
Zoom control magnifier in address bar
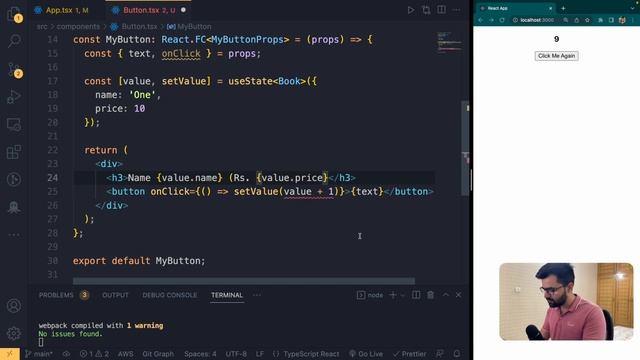(x=566, y=20)
